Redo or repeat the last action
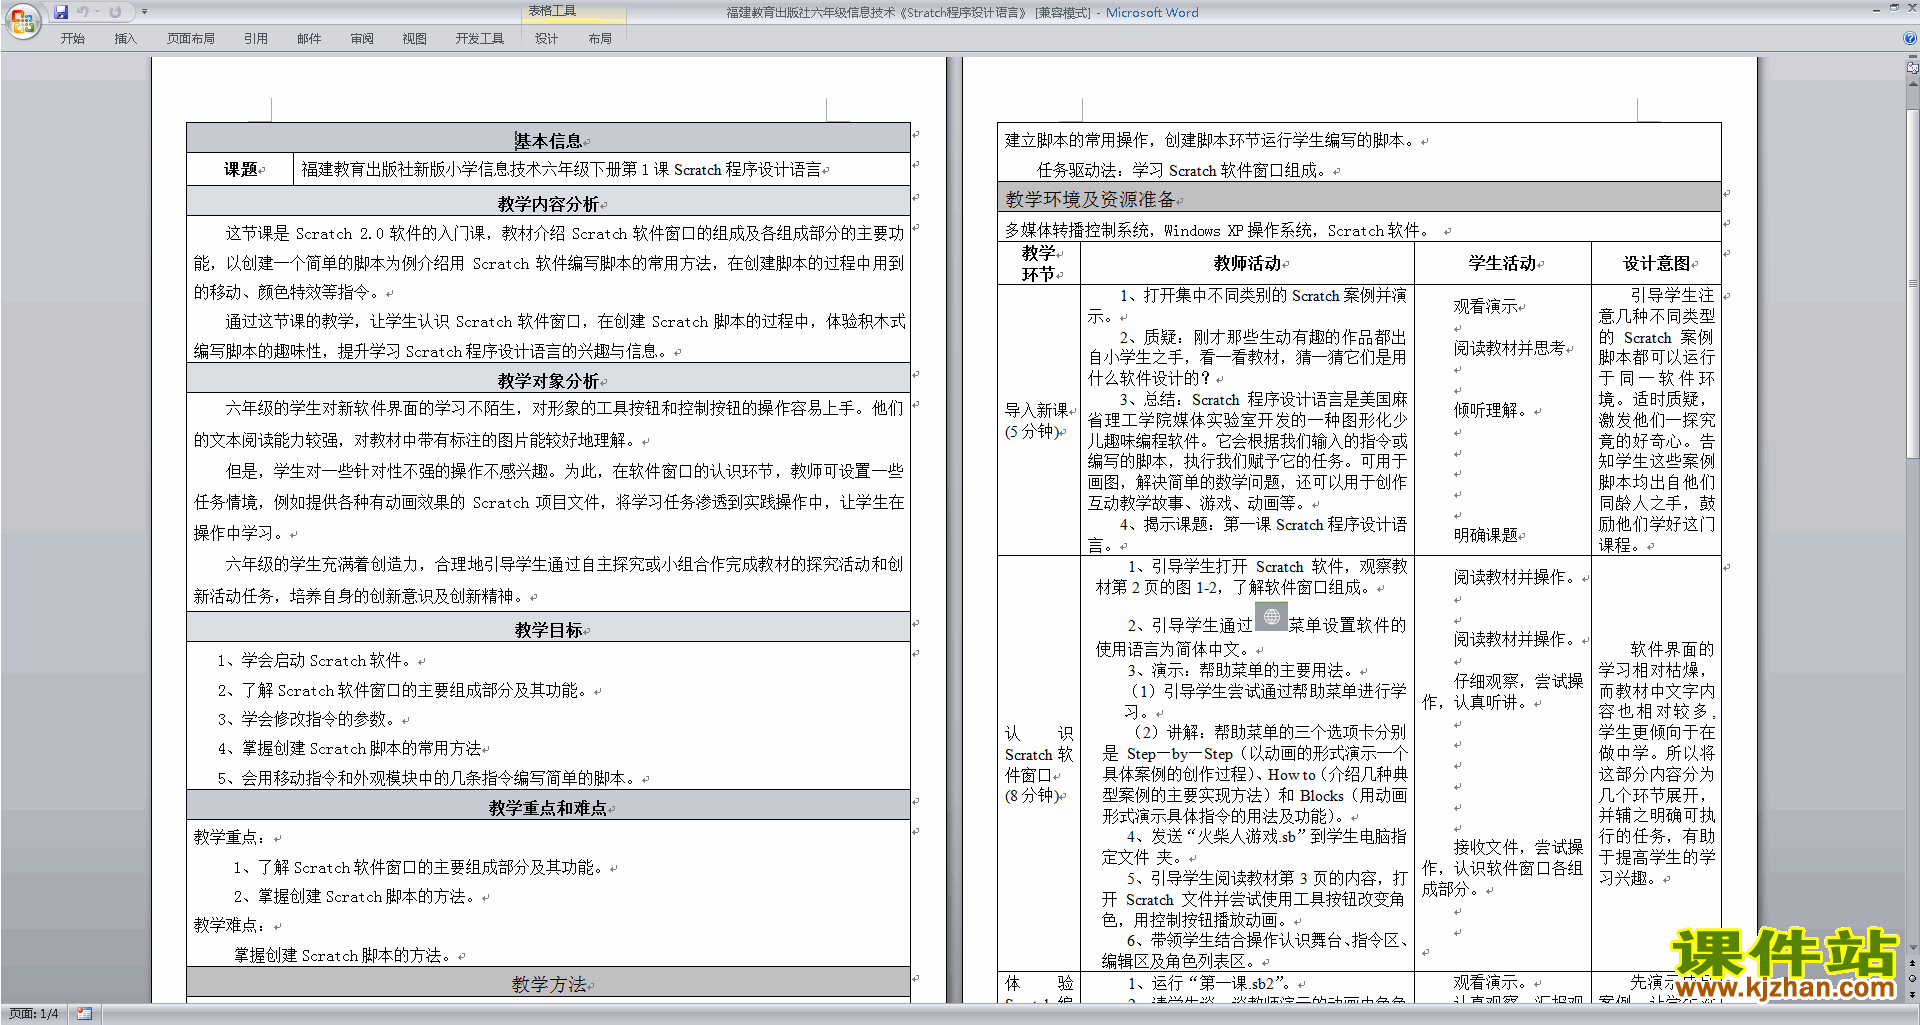Image resolution: width=1920 pixels, height=1025 pixels. [115, 12]
